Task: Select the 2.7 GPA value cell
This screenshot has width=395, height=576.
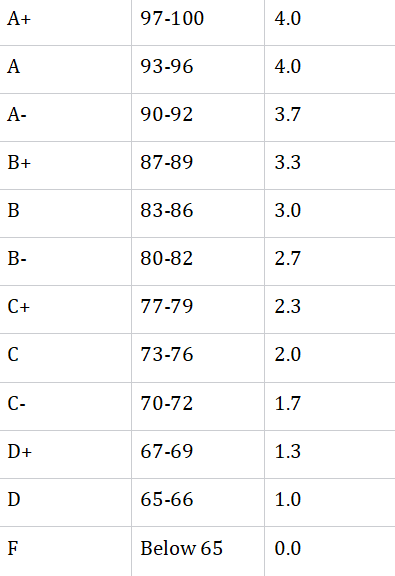Action: click(330, 262)
